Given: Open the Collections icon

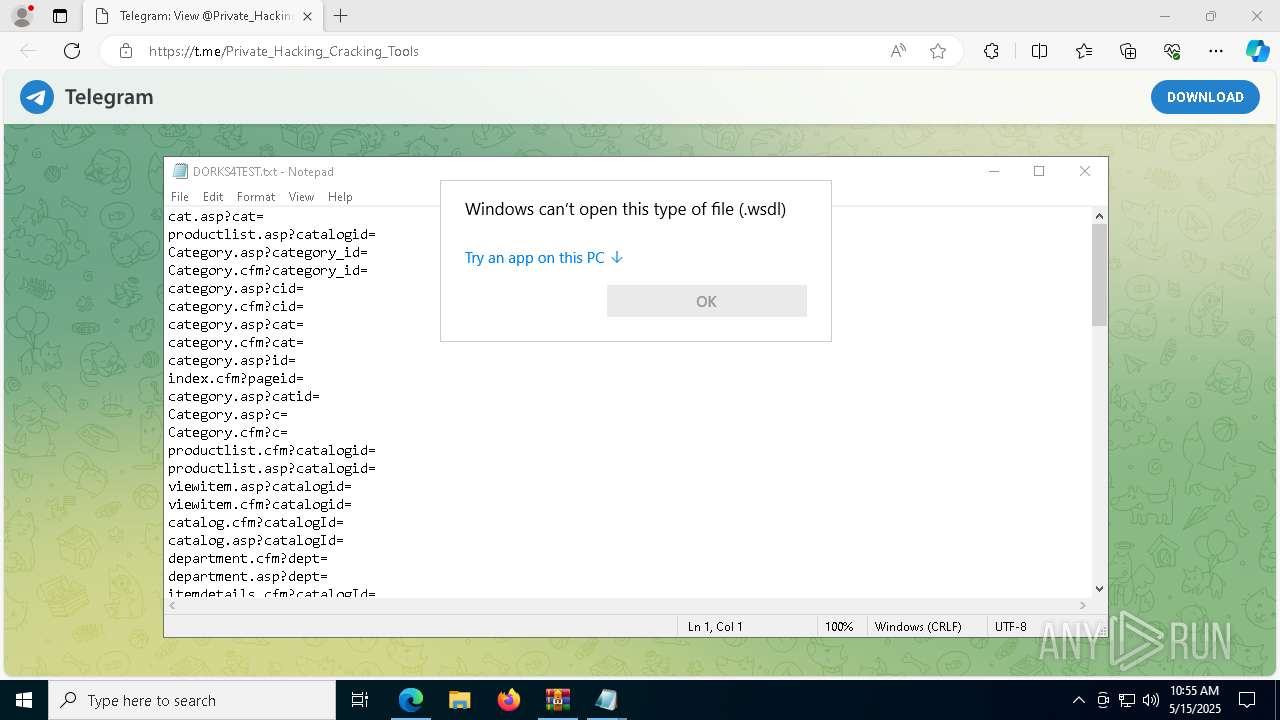Looking at the screenshot, I should (x=1128, y=51).
